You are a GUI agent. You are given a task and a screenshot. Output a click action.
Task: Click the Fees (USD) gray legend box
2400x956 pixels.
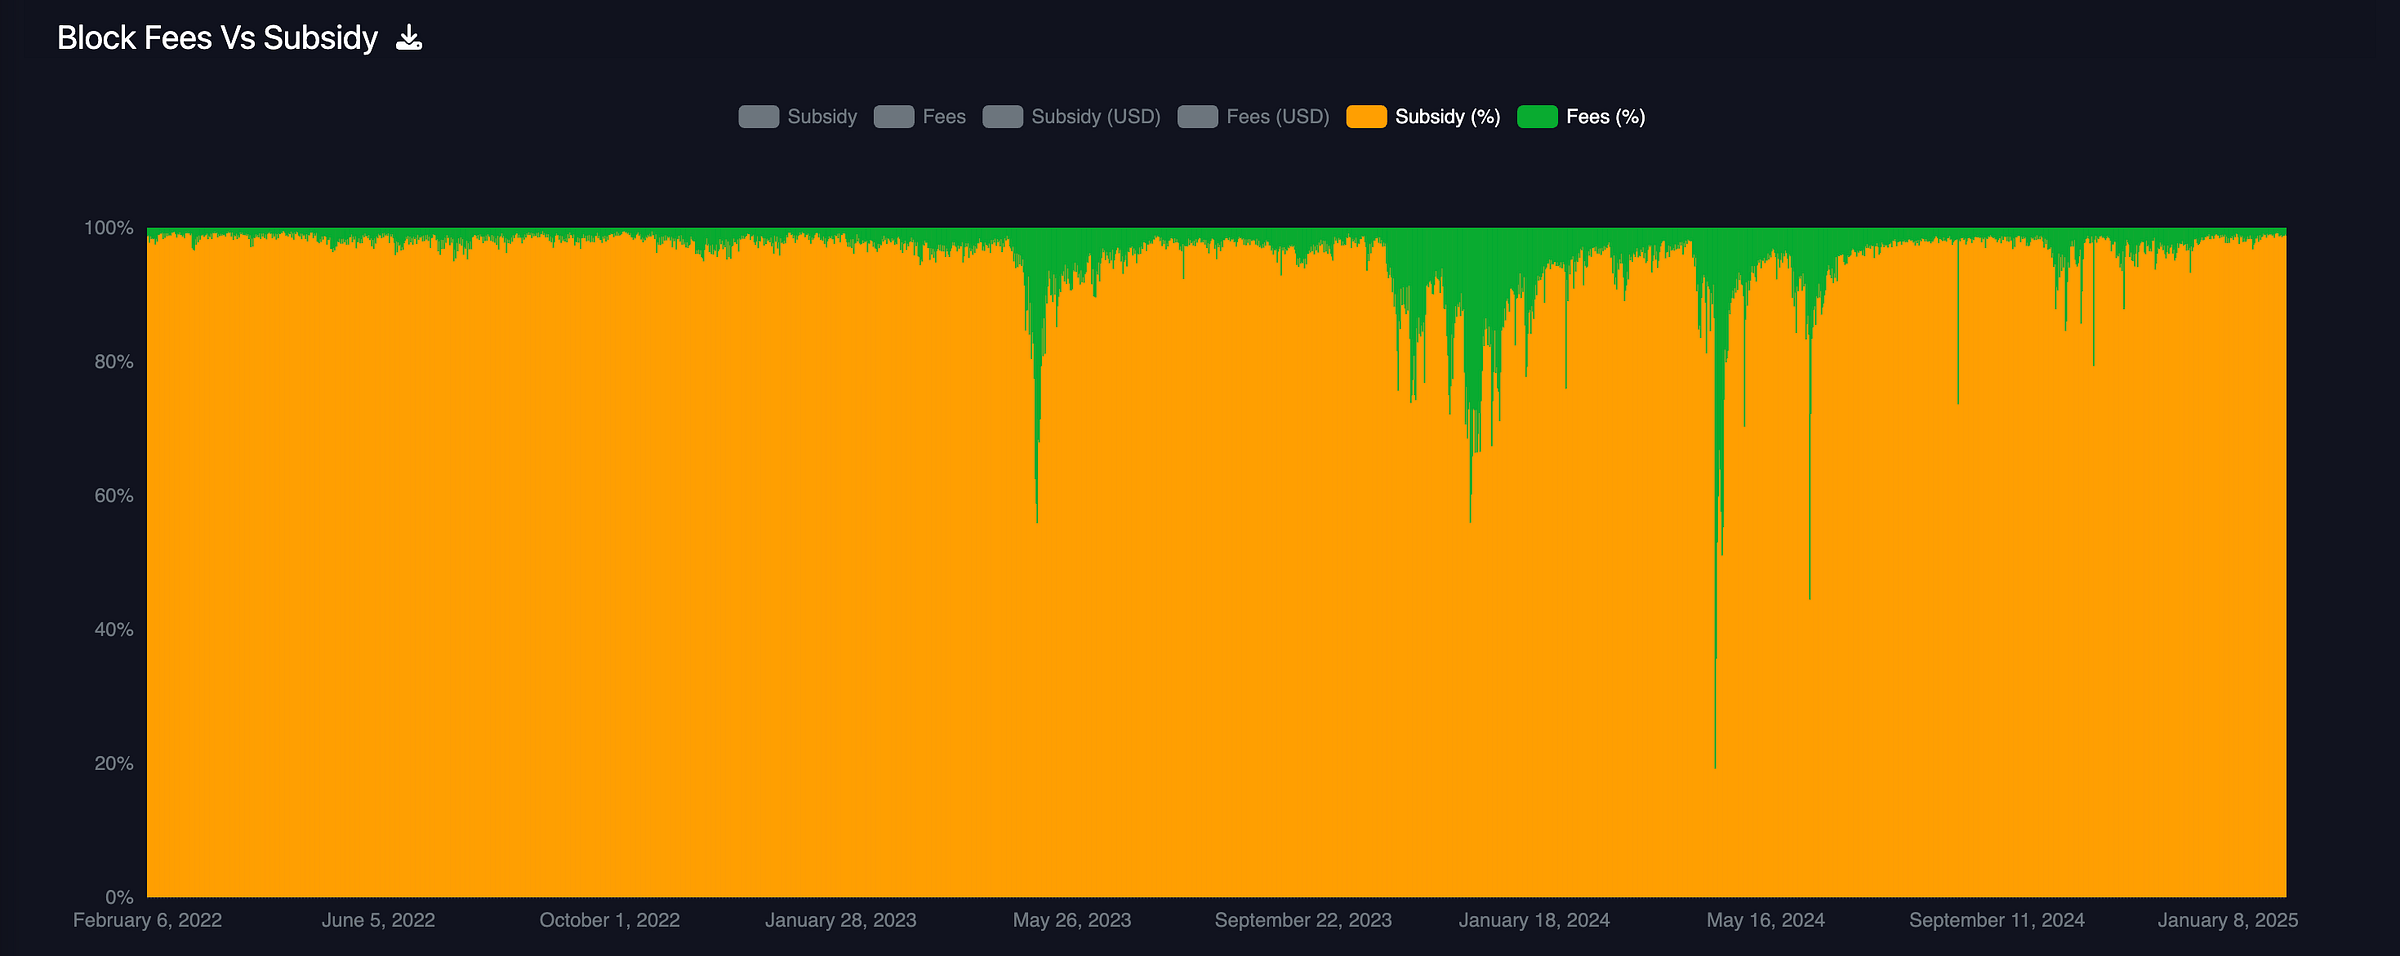tap(1198, 117)
